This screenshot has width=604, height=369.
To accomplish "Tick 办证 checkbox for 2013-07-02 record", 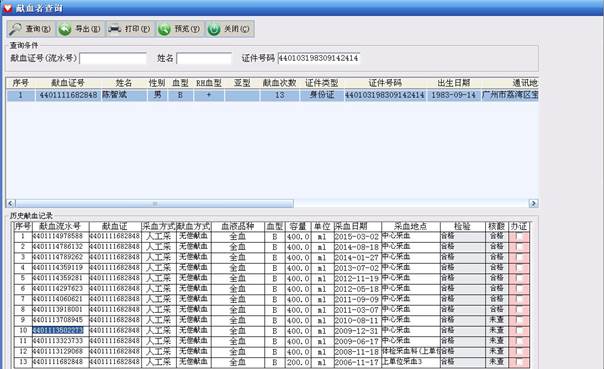I will [x=519, y=268].
